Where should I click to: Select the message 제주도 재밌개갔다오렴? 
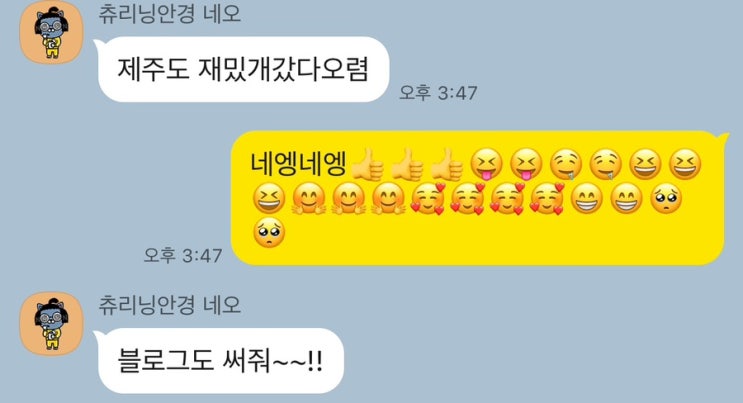pos(243,69)
